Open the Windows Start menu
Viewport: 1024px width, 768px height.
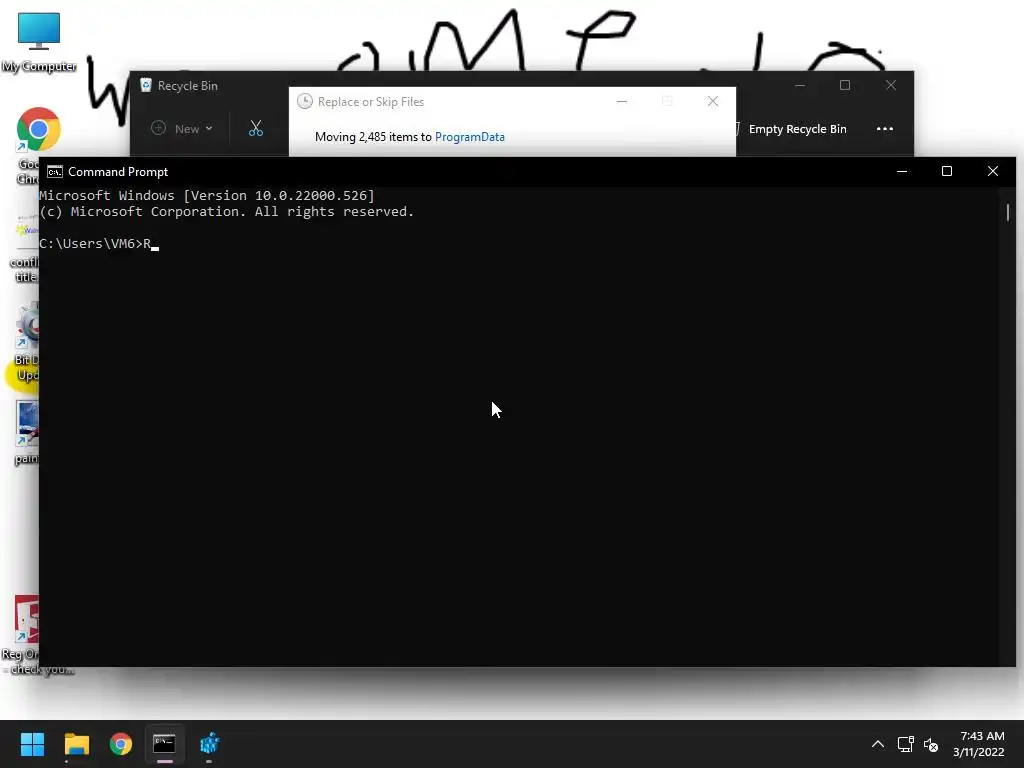tap(32, 744)
